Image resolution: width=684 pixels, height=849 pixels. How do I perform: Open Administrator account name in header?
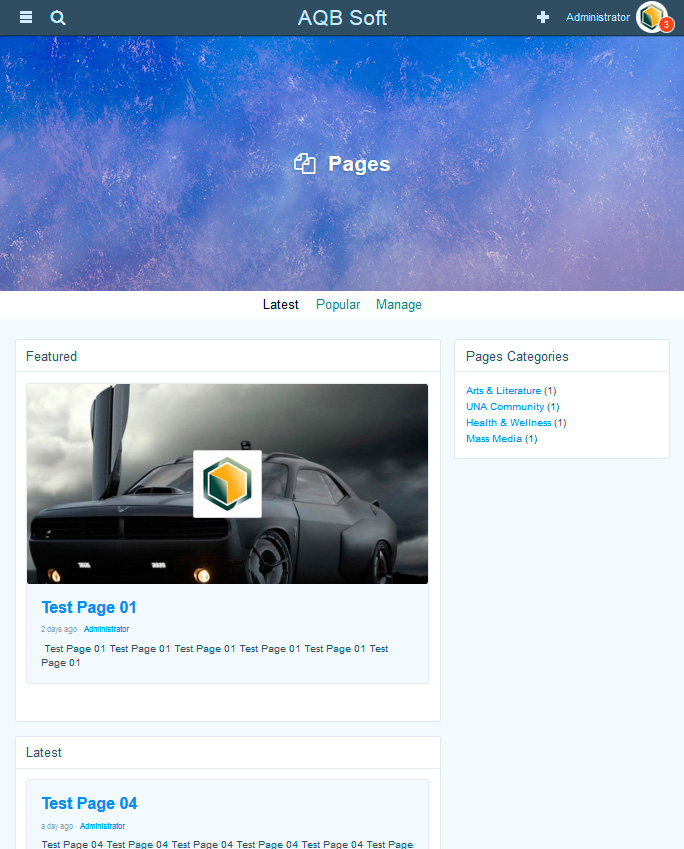(x=598, y=17)
